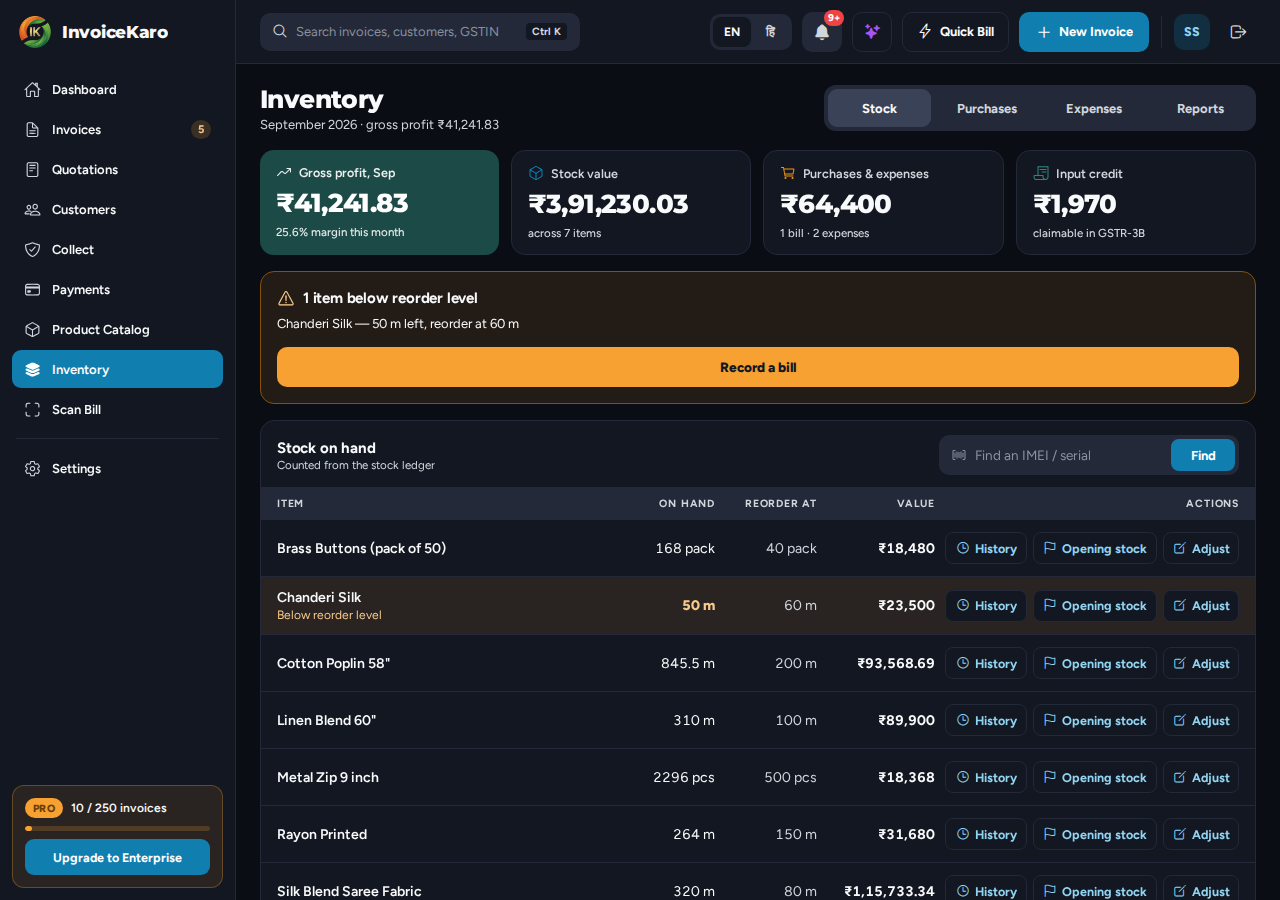
Task: Click the PRO plan badge
Action: coord(44,808)
